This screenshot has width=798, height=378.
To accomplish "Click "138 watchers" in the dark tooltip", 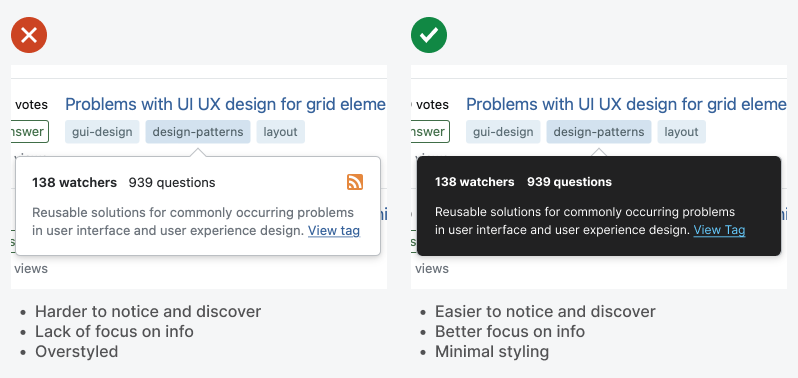I will coord(474,182).
